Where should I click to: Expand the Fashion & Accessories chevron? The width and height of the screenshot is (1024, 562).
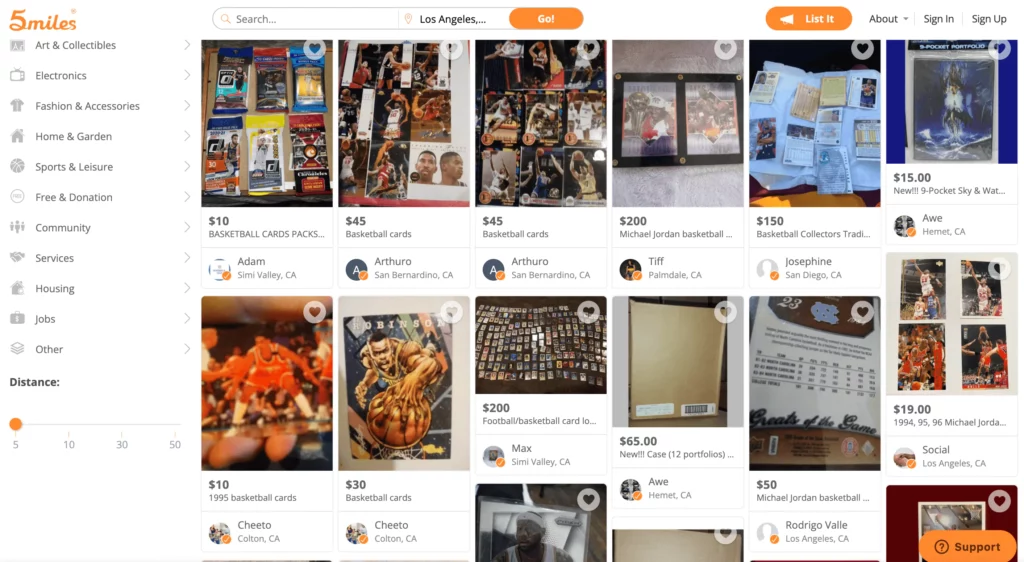tap(187, 106)
